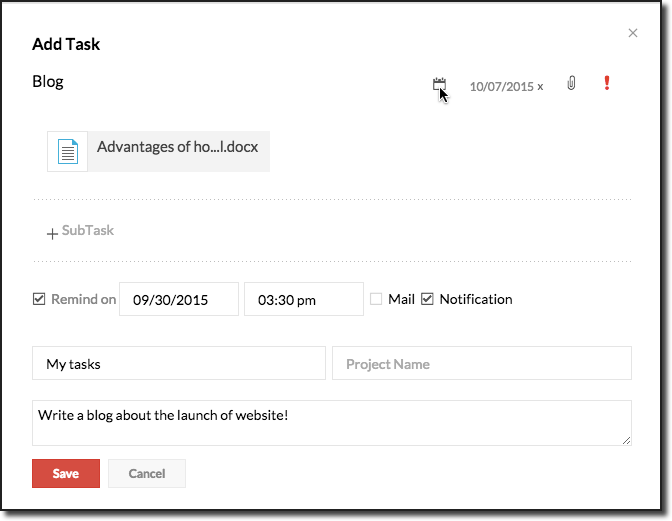Uncheck the Remind on checkbox
672x521 pixels.
40,299
